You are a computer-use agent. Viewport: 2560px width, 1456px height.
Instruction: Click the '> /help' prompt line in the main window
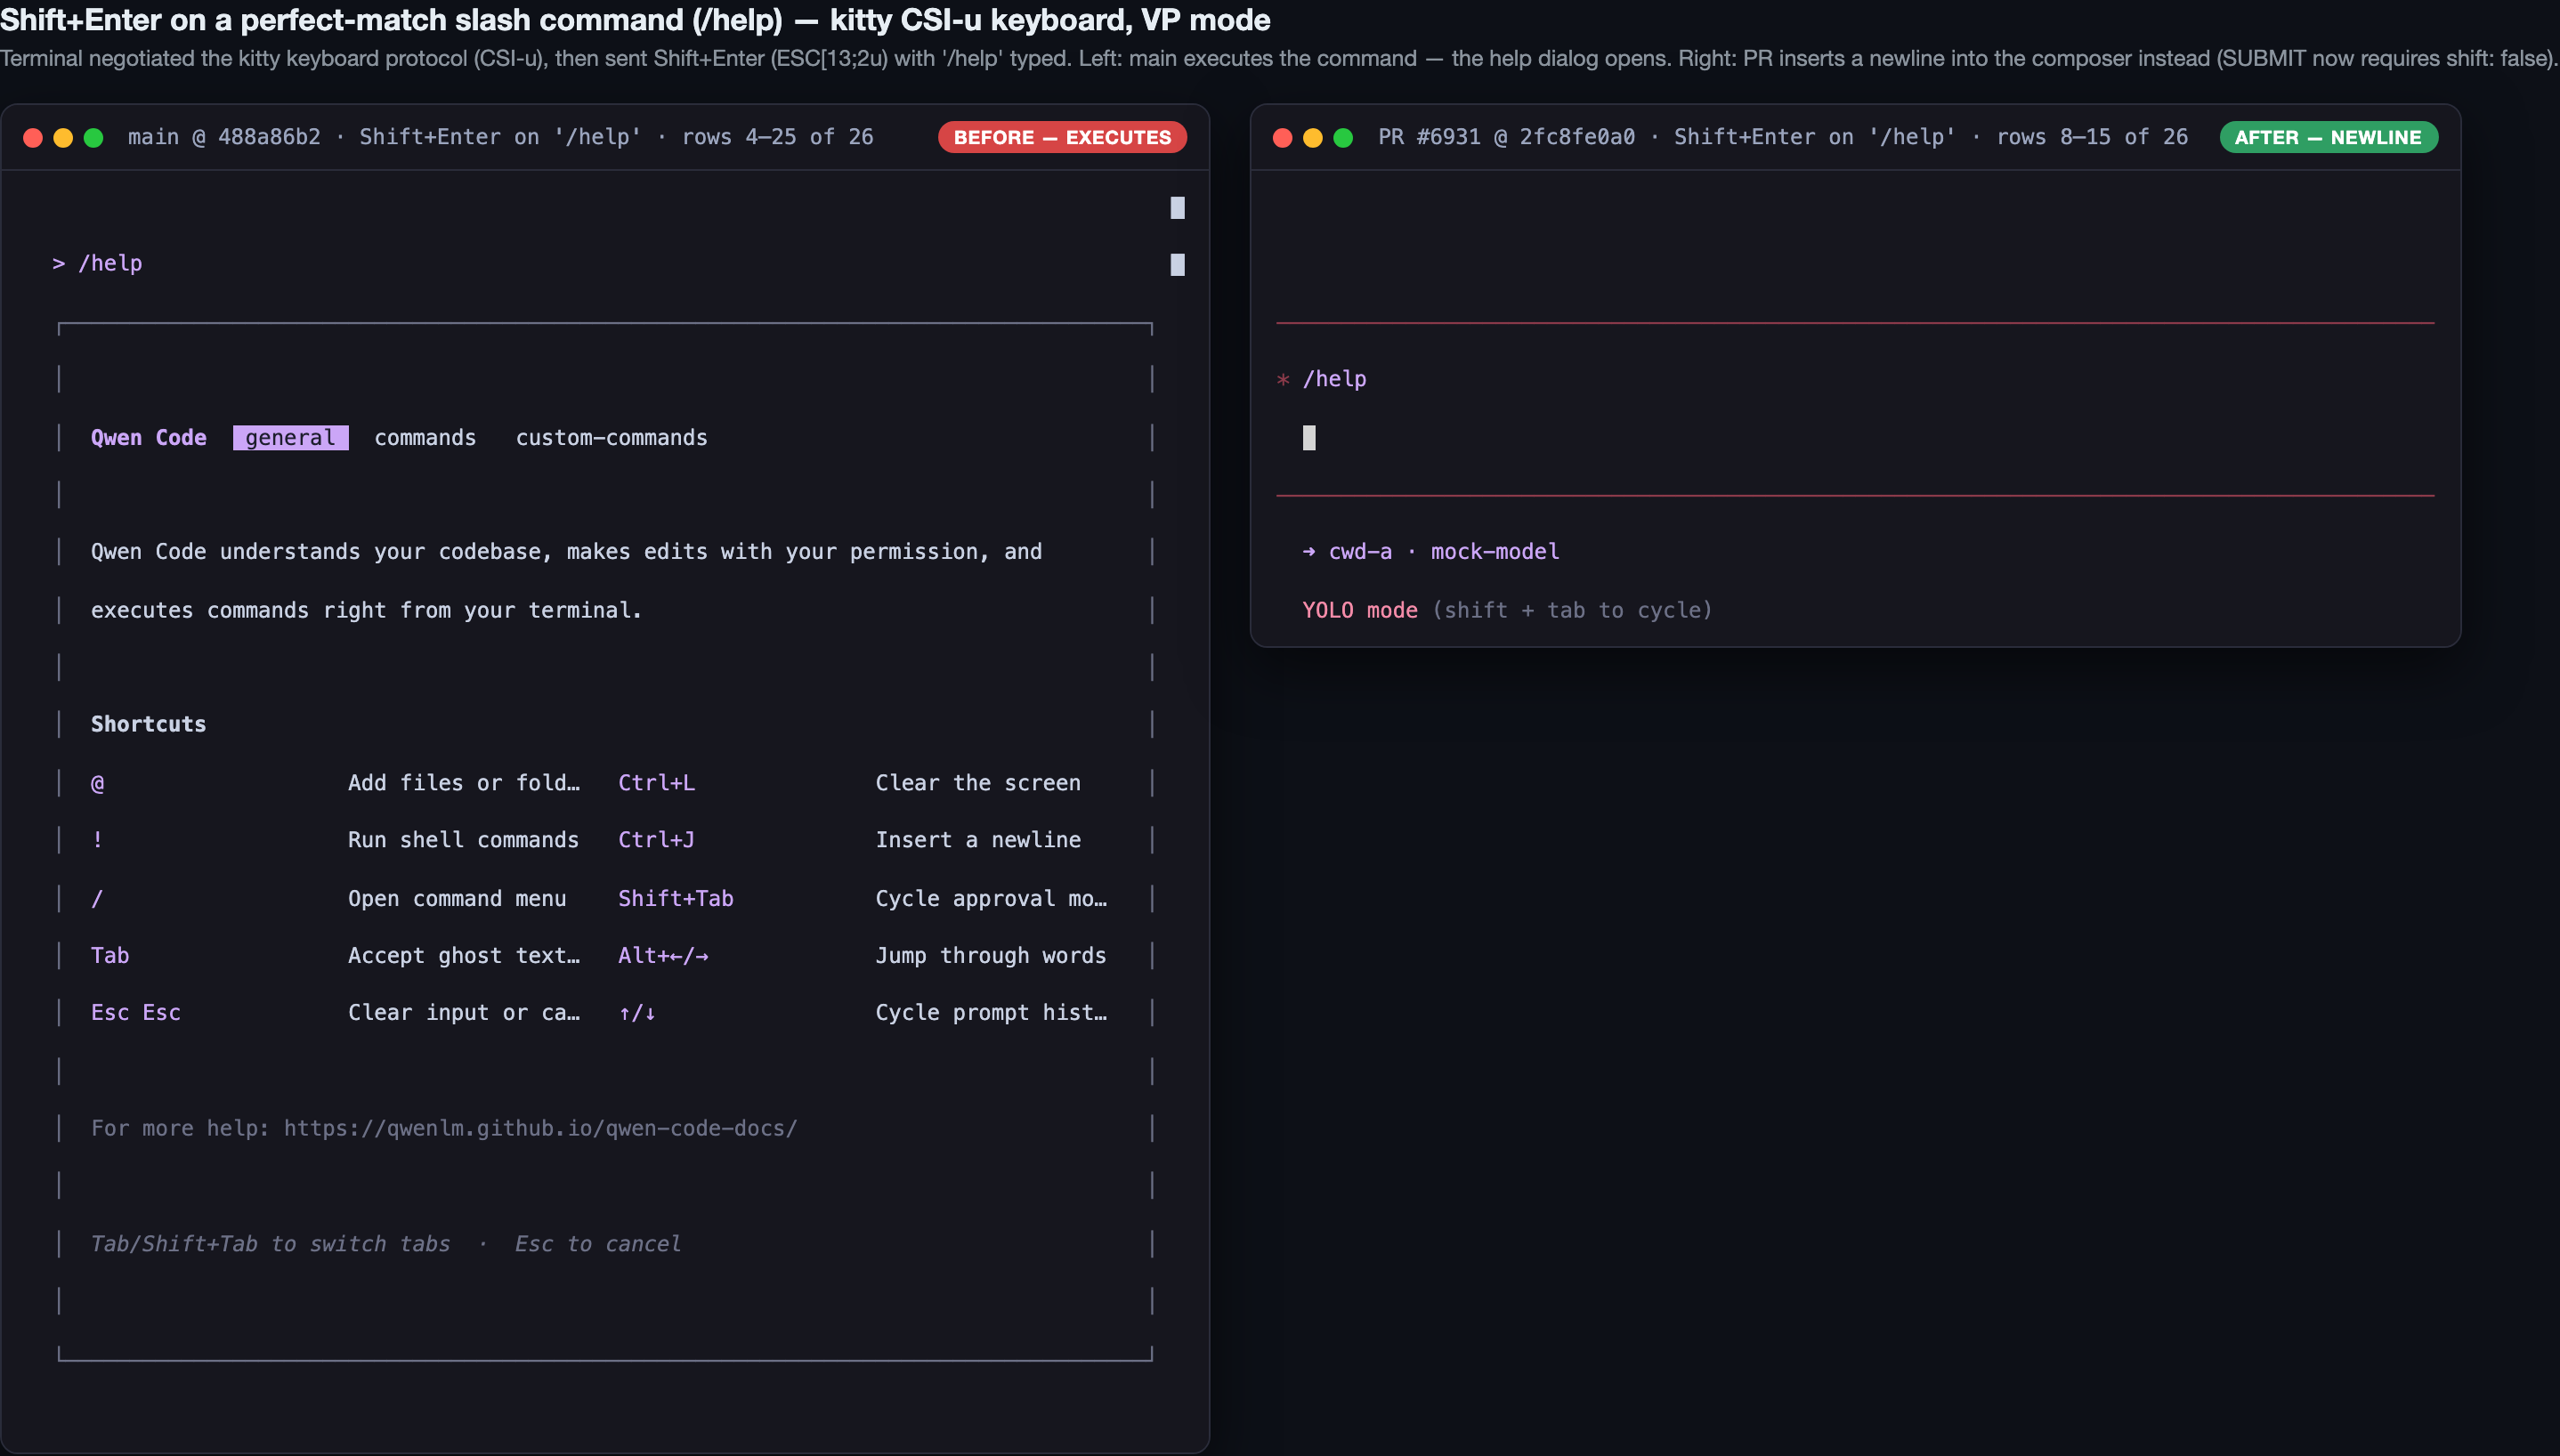[97, 263]
